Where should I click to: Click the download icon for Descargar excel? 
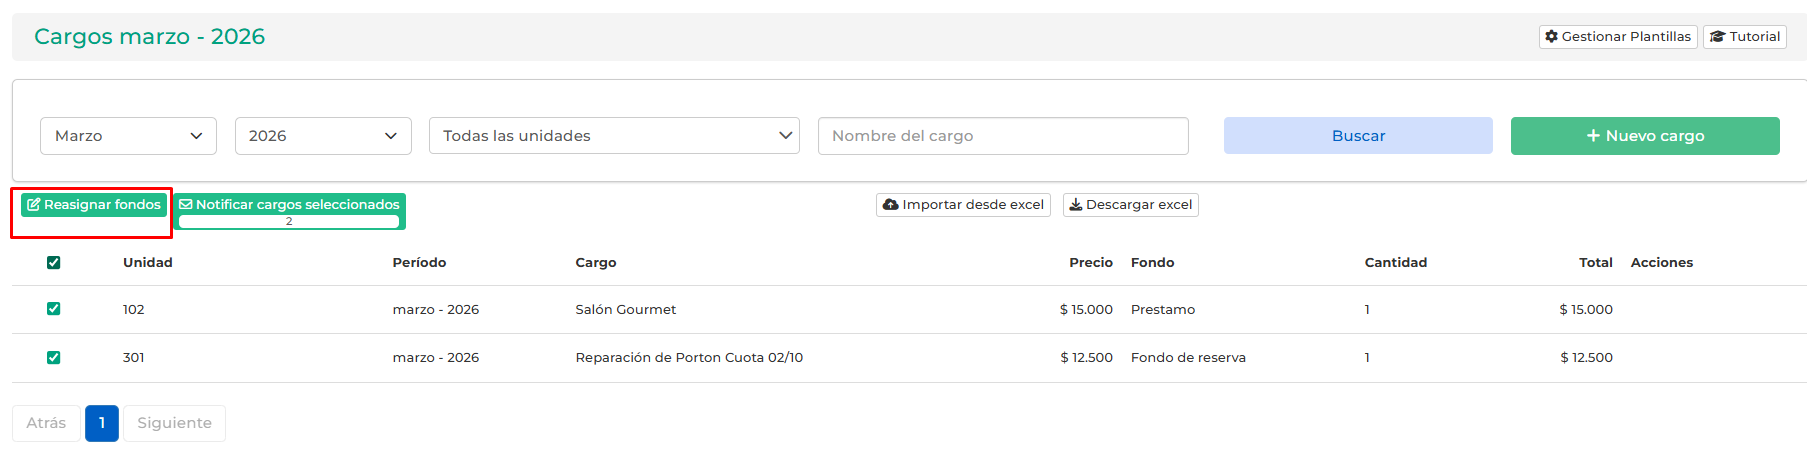coord(1076,205)
